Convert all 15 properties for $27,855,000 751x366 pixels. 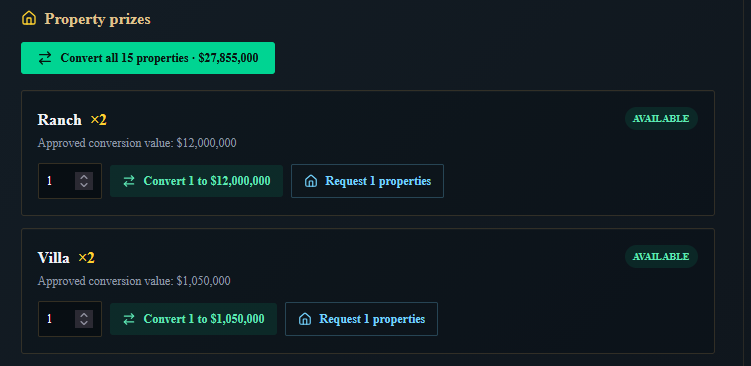click(148, 58)
